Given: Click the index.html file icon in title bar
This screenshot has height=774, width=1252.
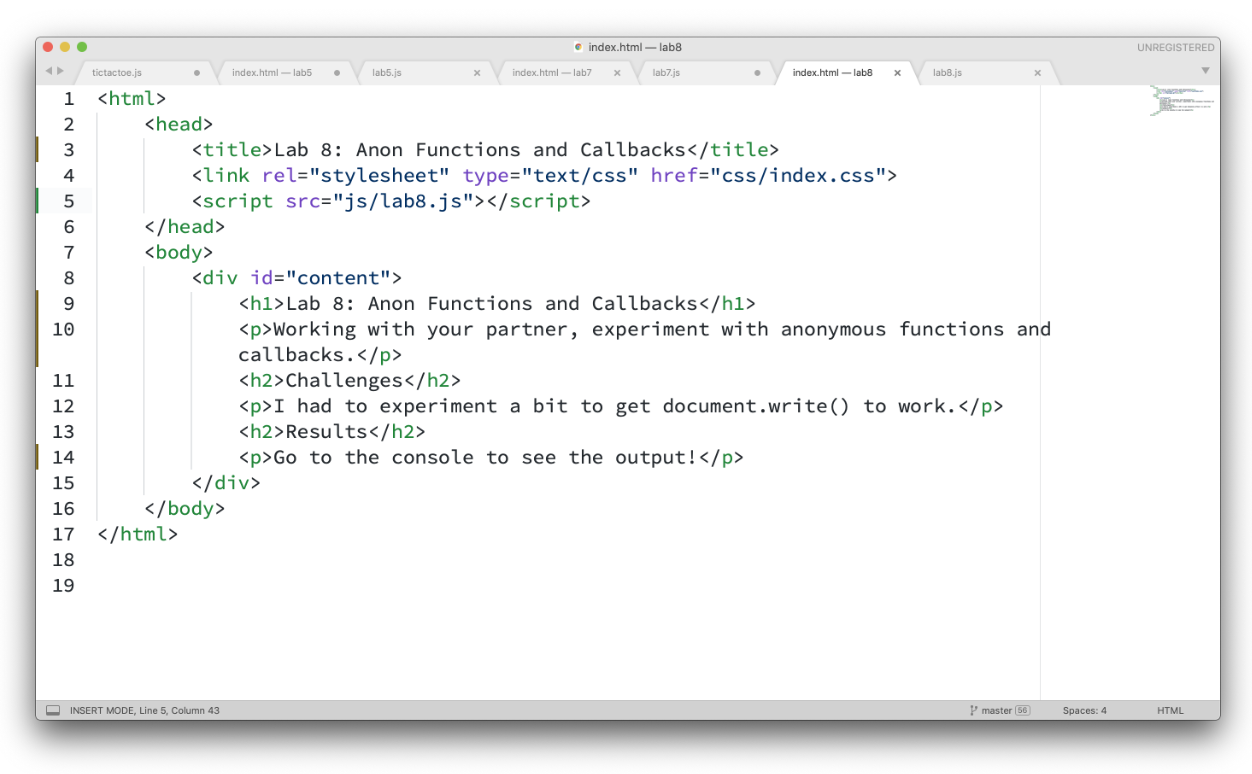Looking at the screenshot, I should point(579,47).
